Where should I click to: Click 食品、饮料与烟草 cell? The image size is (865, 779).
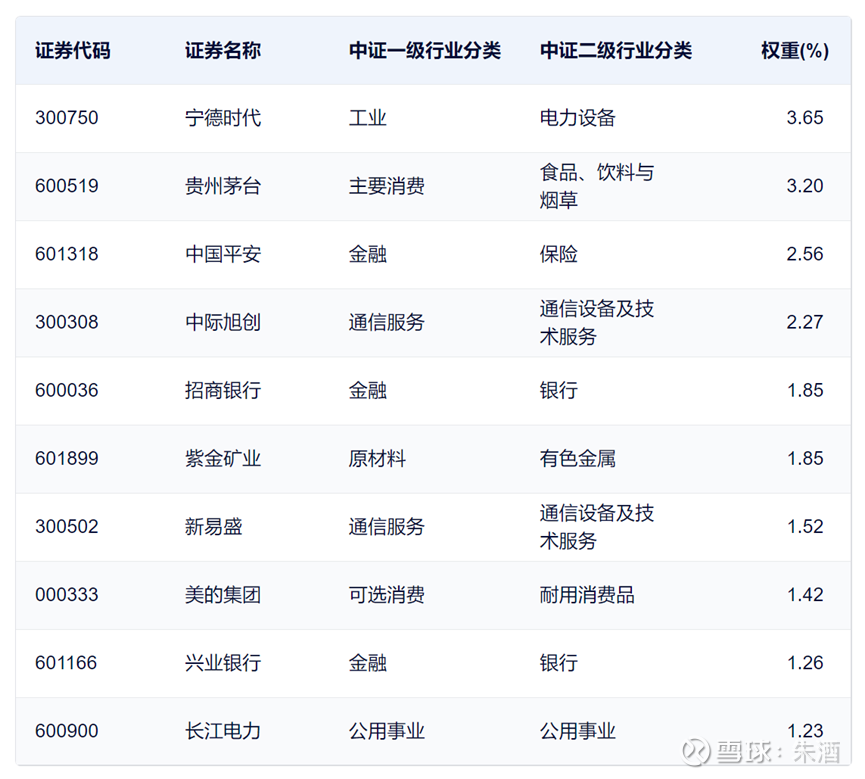(597, 186)
